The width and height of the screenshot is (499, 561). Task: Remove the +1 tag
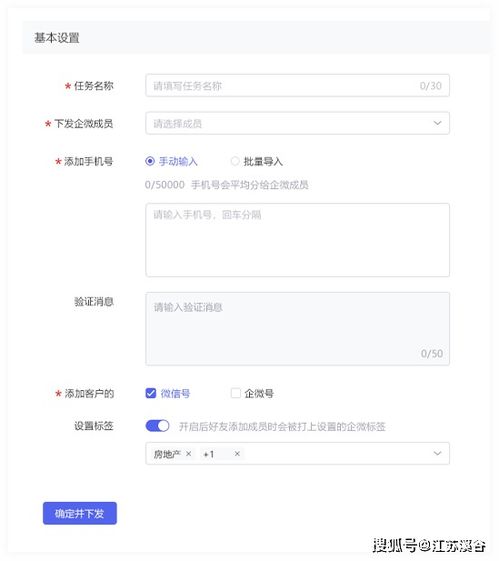237,454
